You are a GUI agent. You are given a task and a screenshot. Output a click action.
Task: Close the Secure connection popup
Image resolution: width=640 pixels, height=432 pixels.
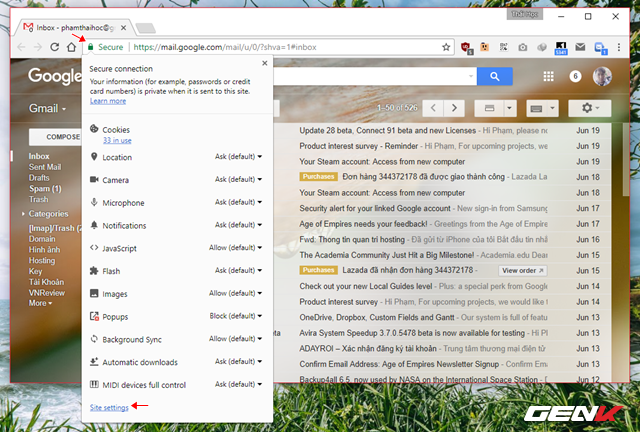tap(264, 63)
